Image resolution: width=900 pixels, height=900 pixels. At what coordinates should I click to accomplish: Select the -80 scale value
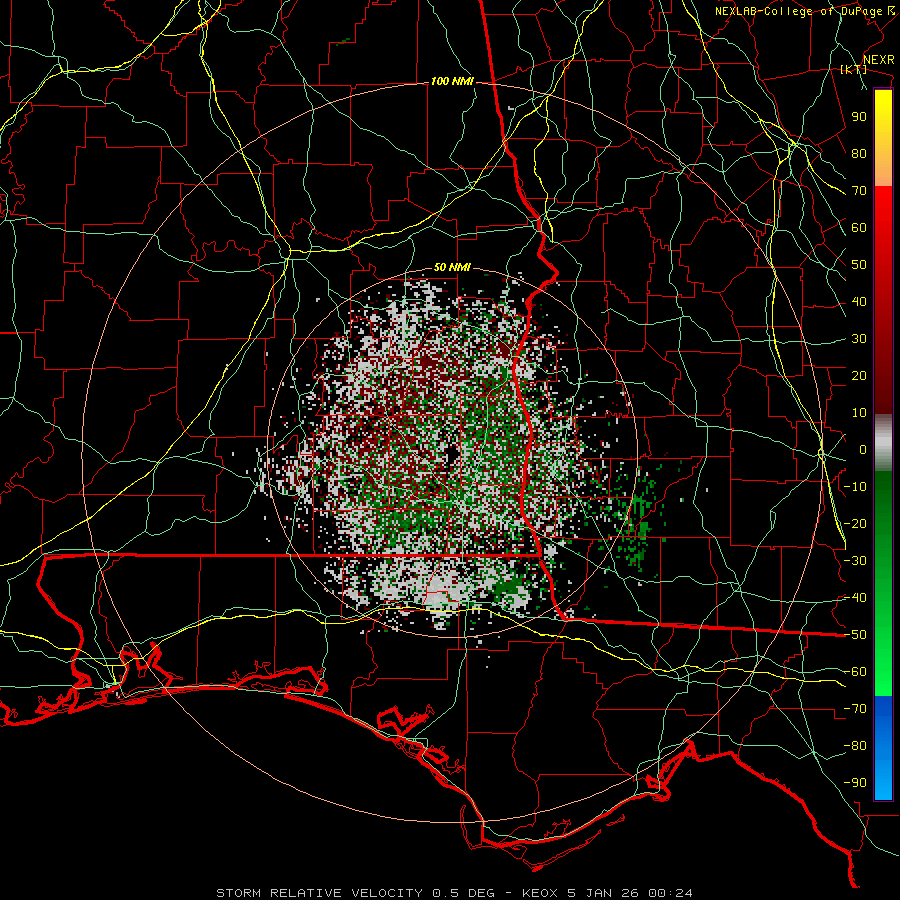click(855, 746)
